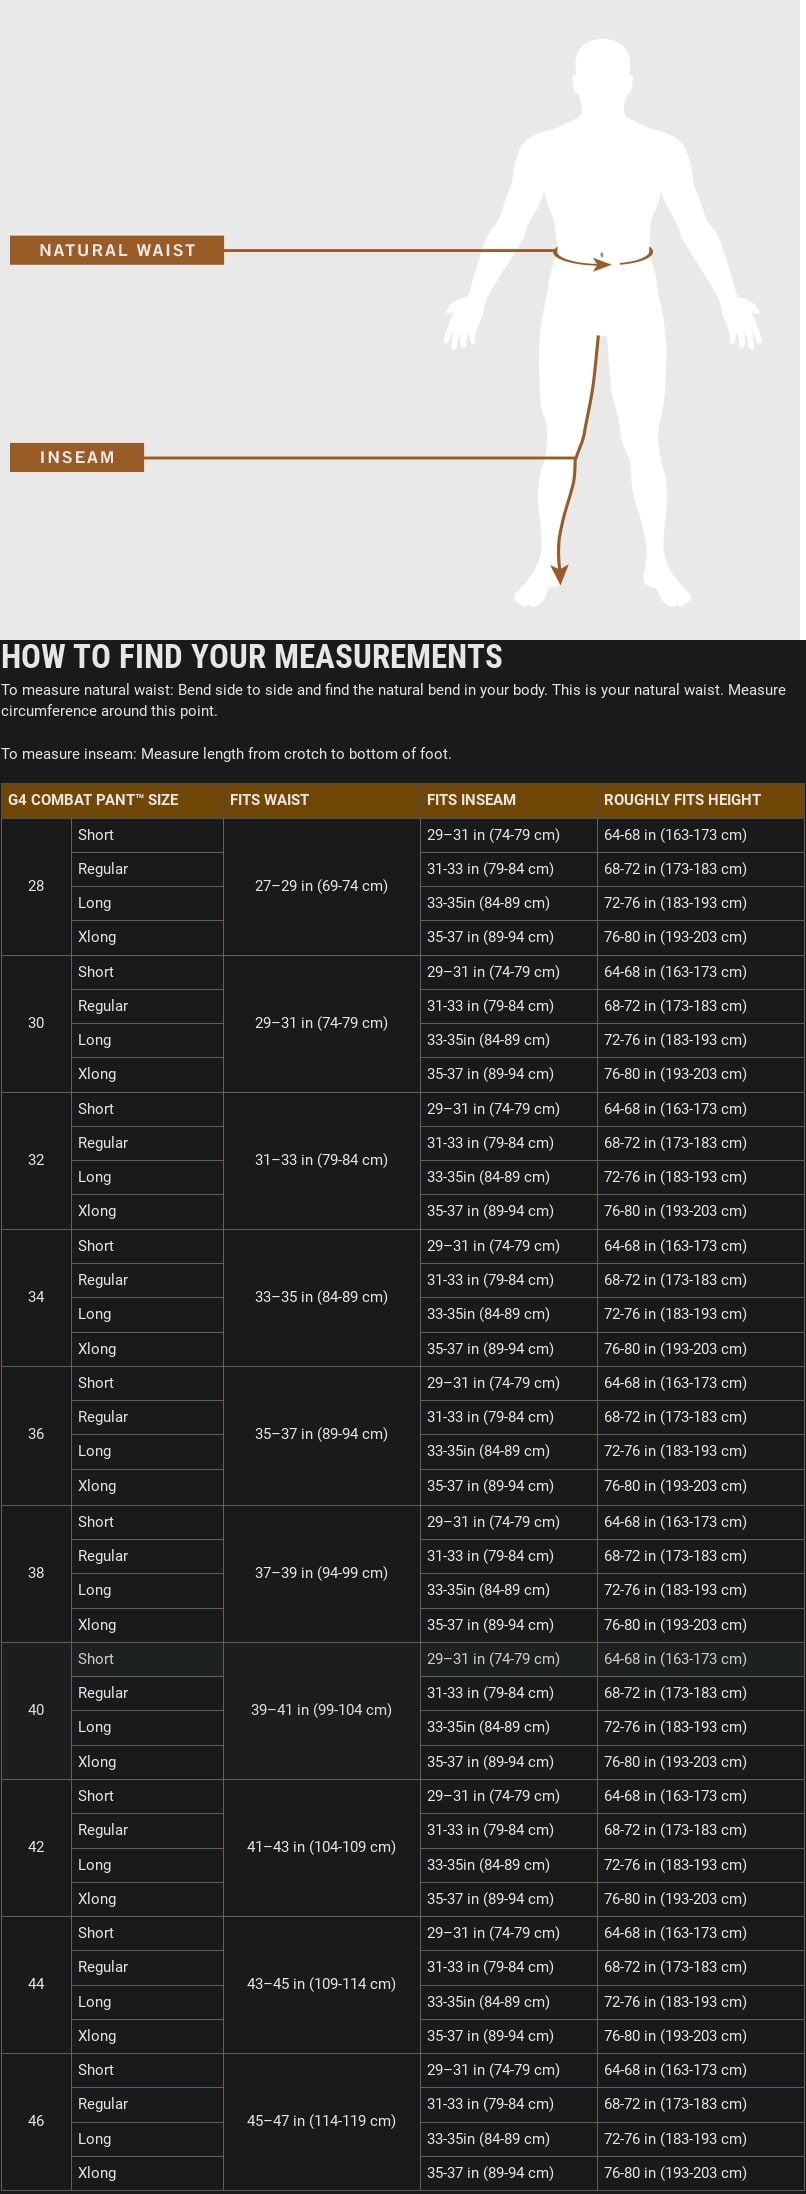Click the HOW TO FIND YOUR MEASUREMENTS heading
The height and width of the screenshot is (2194, 806).
(x=252, y=657)
